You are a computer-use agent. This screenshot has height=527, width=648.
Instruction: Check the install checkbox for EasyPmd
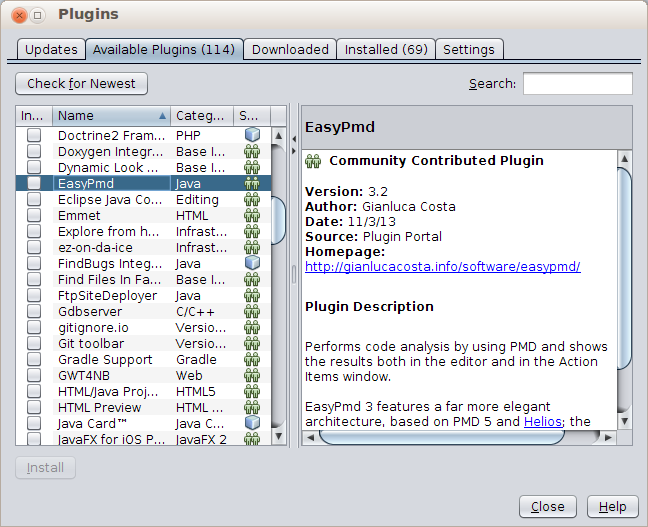point(34,183)
